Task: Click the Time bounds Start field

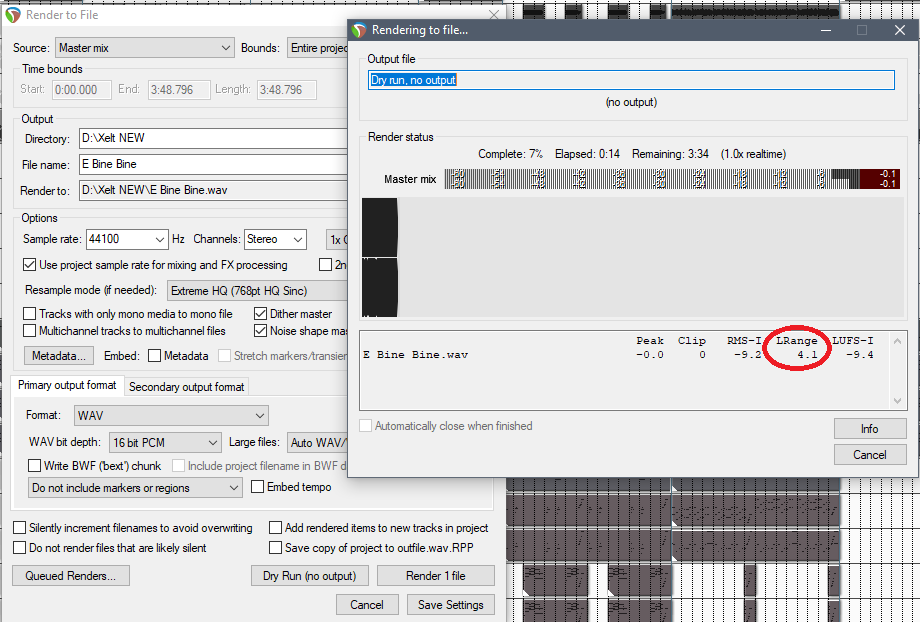Action: coord(82,90)
